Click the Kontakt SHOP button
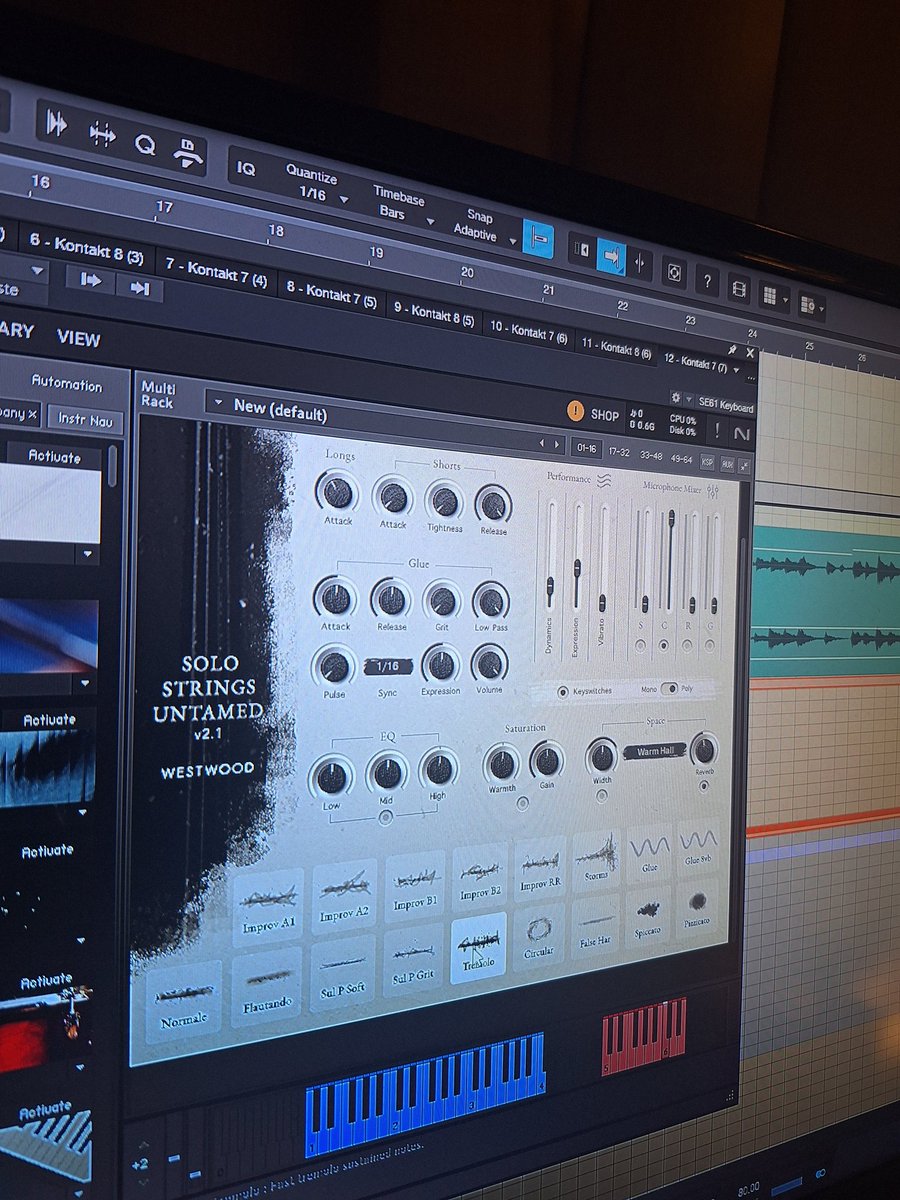900x1200 pixels. tap(605, 415)
